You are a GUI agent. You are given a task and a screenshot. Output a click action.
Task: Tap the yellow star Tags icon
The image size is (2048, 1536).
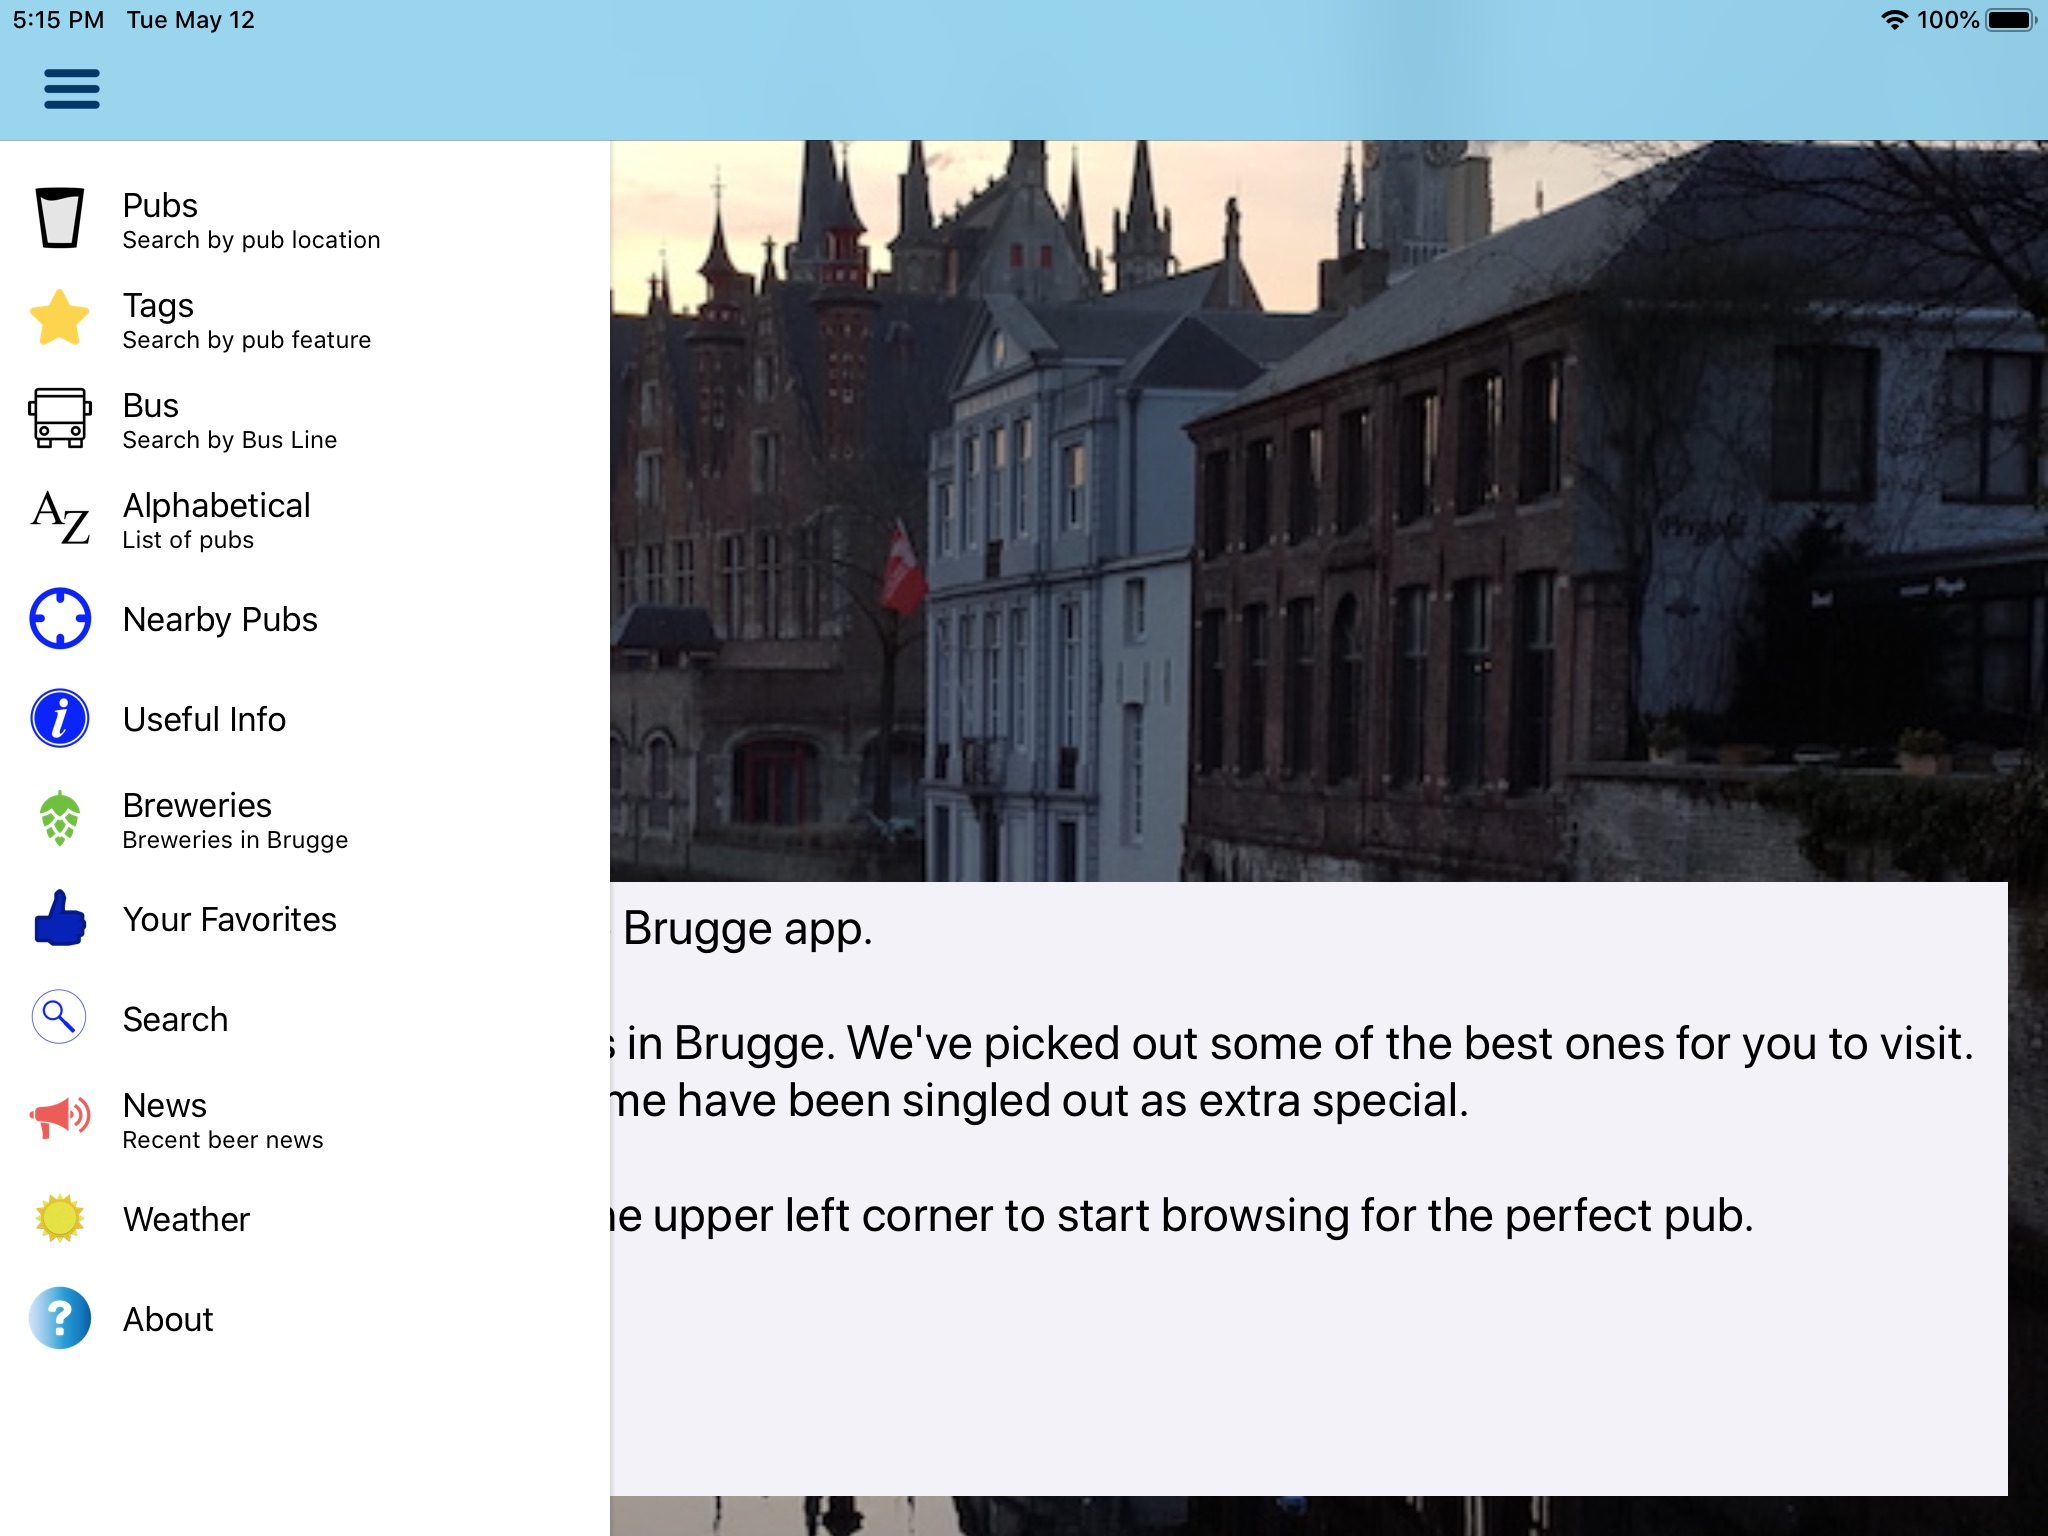click(60, 318)
